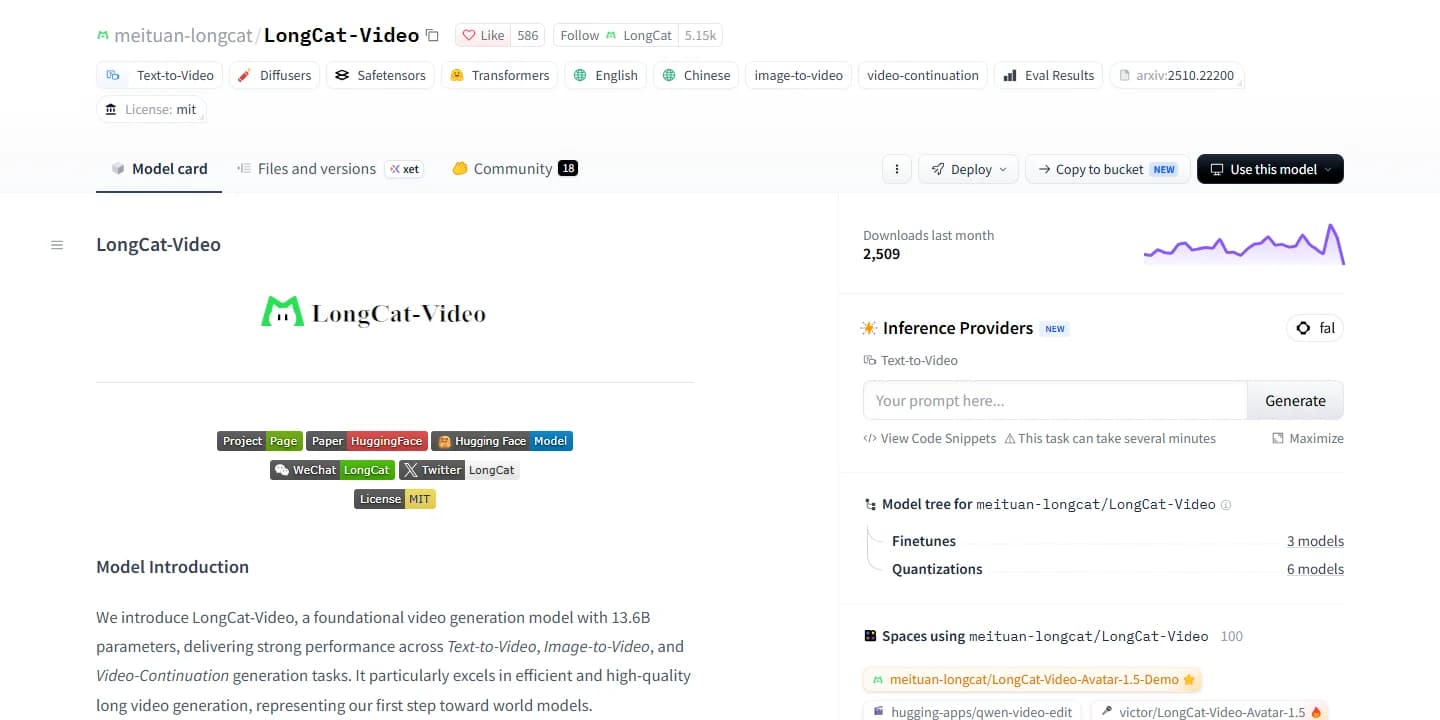Switch to the Model card tab
Screen dimensions: 1440x720
[159, 169]
